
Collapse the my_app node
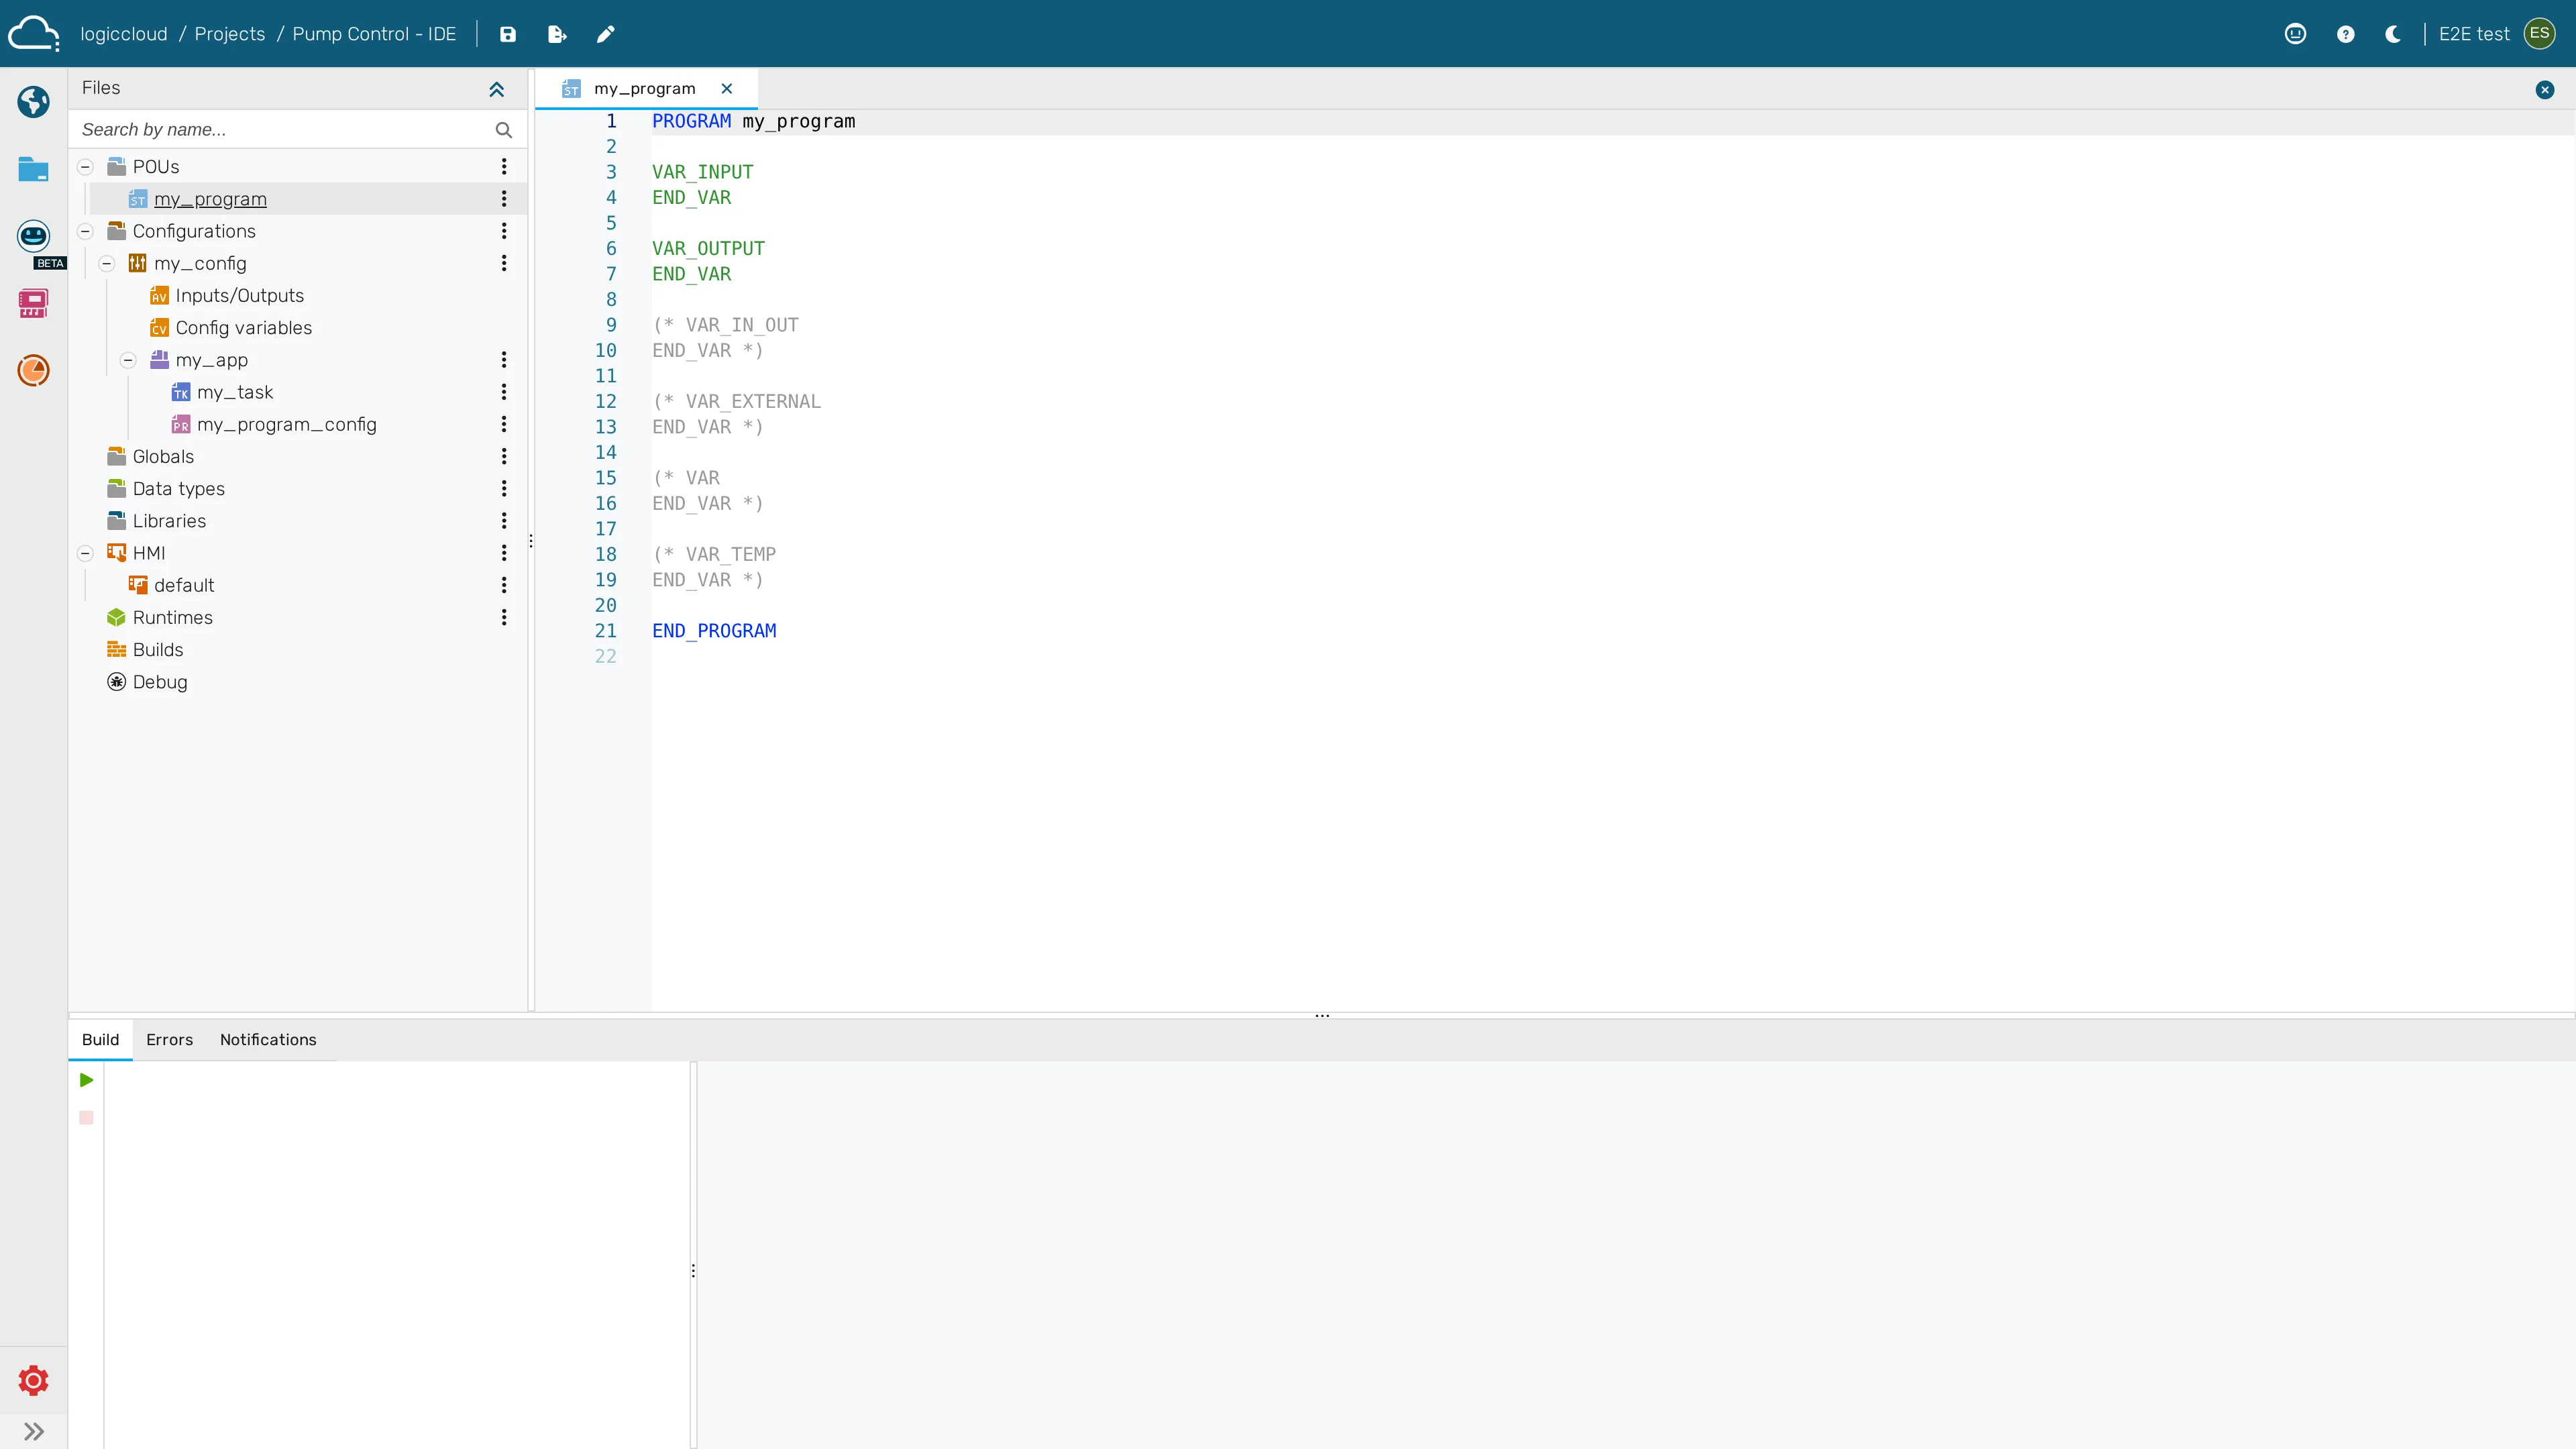(x=128, y=360)
